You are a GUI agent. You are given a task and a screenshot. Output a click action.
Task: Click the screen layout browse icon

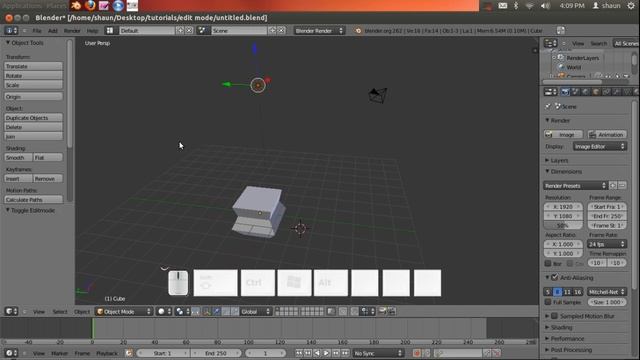110,31
